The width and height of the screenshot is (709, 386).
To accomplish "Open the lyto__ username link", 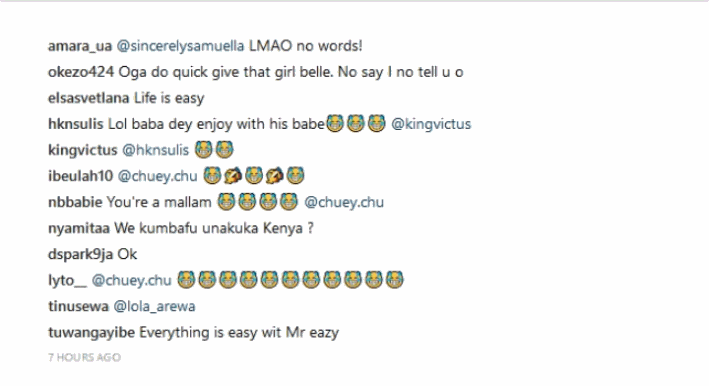I will 67,280.
